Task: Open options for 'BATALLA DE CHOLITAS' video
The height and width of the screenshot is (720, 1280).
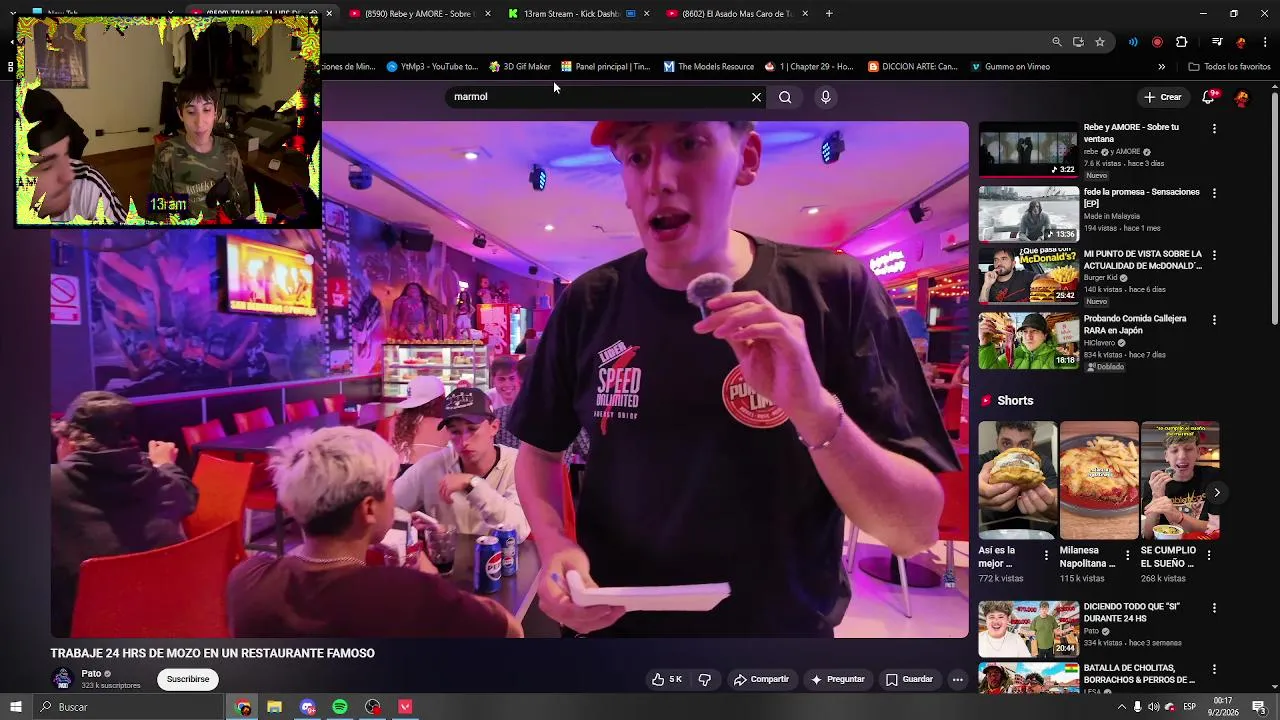Action: [x=1214, y=669]
